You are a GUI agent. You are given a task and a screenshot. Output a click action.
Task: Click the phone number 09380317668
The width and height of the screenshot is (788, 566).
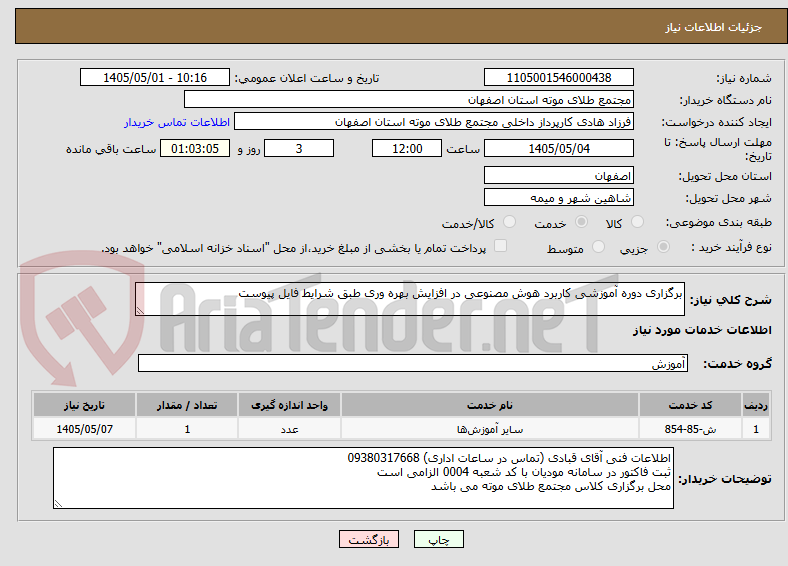(383, 458)
